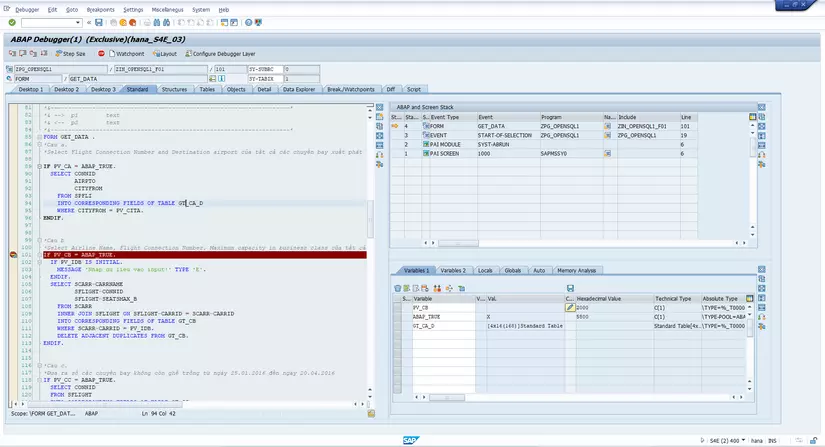Open the Breakpoints menu
The height and width of the screenshot is (447, 825).
(100, 9)
